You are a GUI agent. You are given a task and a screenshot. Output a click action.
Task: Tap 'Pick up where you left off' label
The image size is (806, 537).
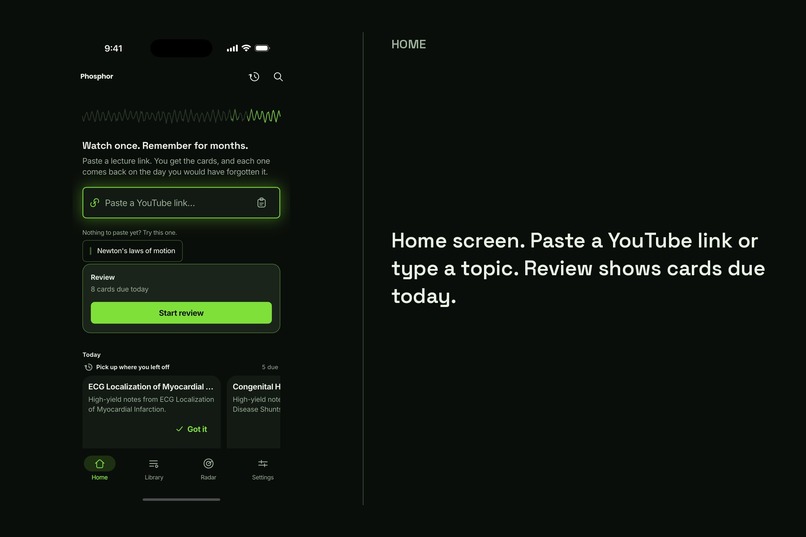click(x=133, y=367)
